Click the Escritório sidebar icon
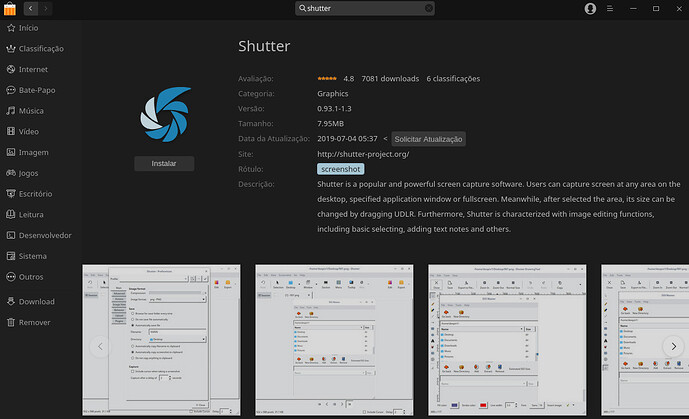Image resolution: width=689 pixels, height=419 pixels. coord(11,193)
